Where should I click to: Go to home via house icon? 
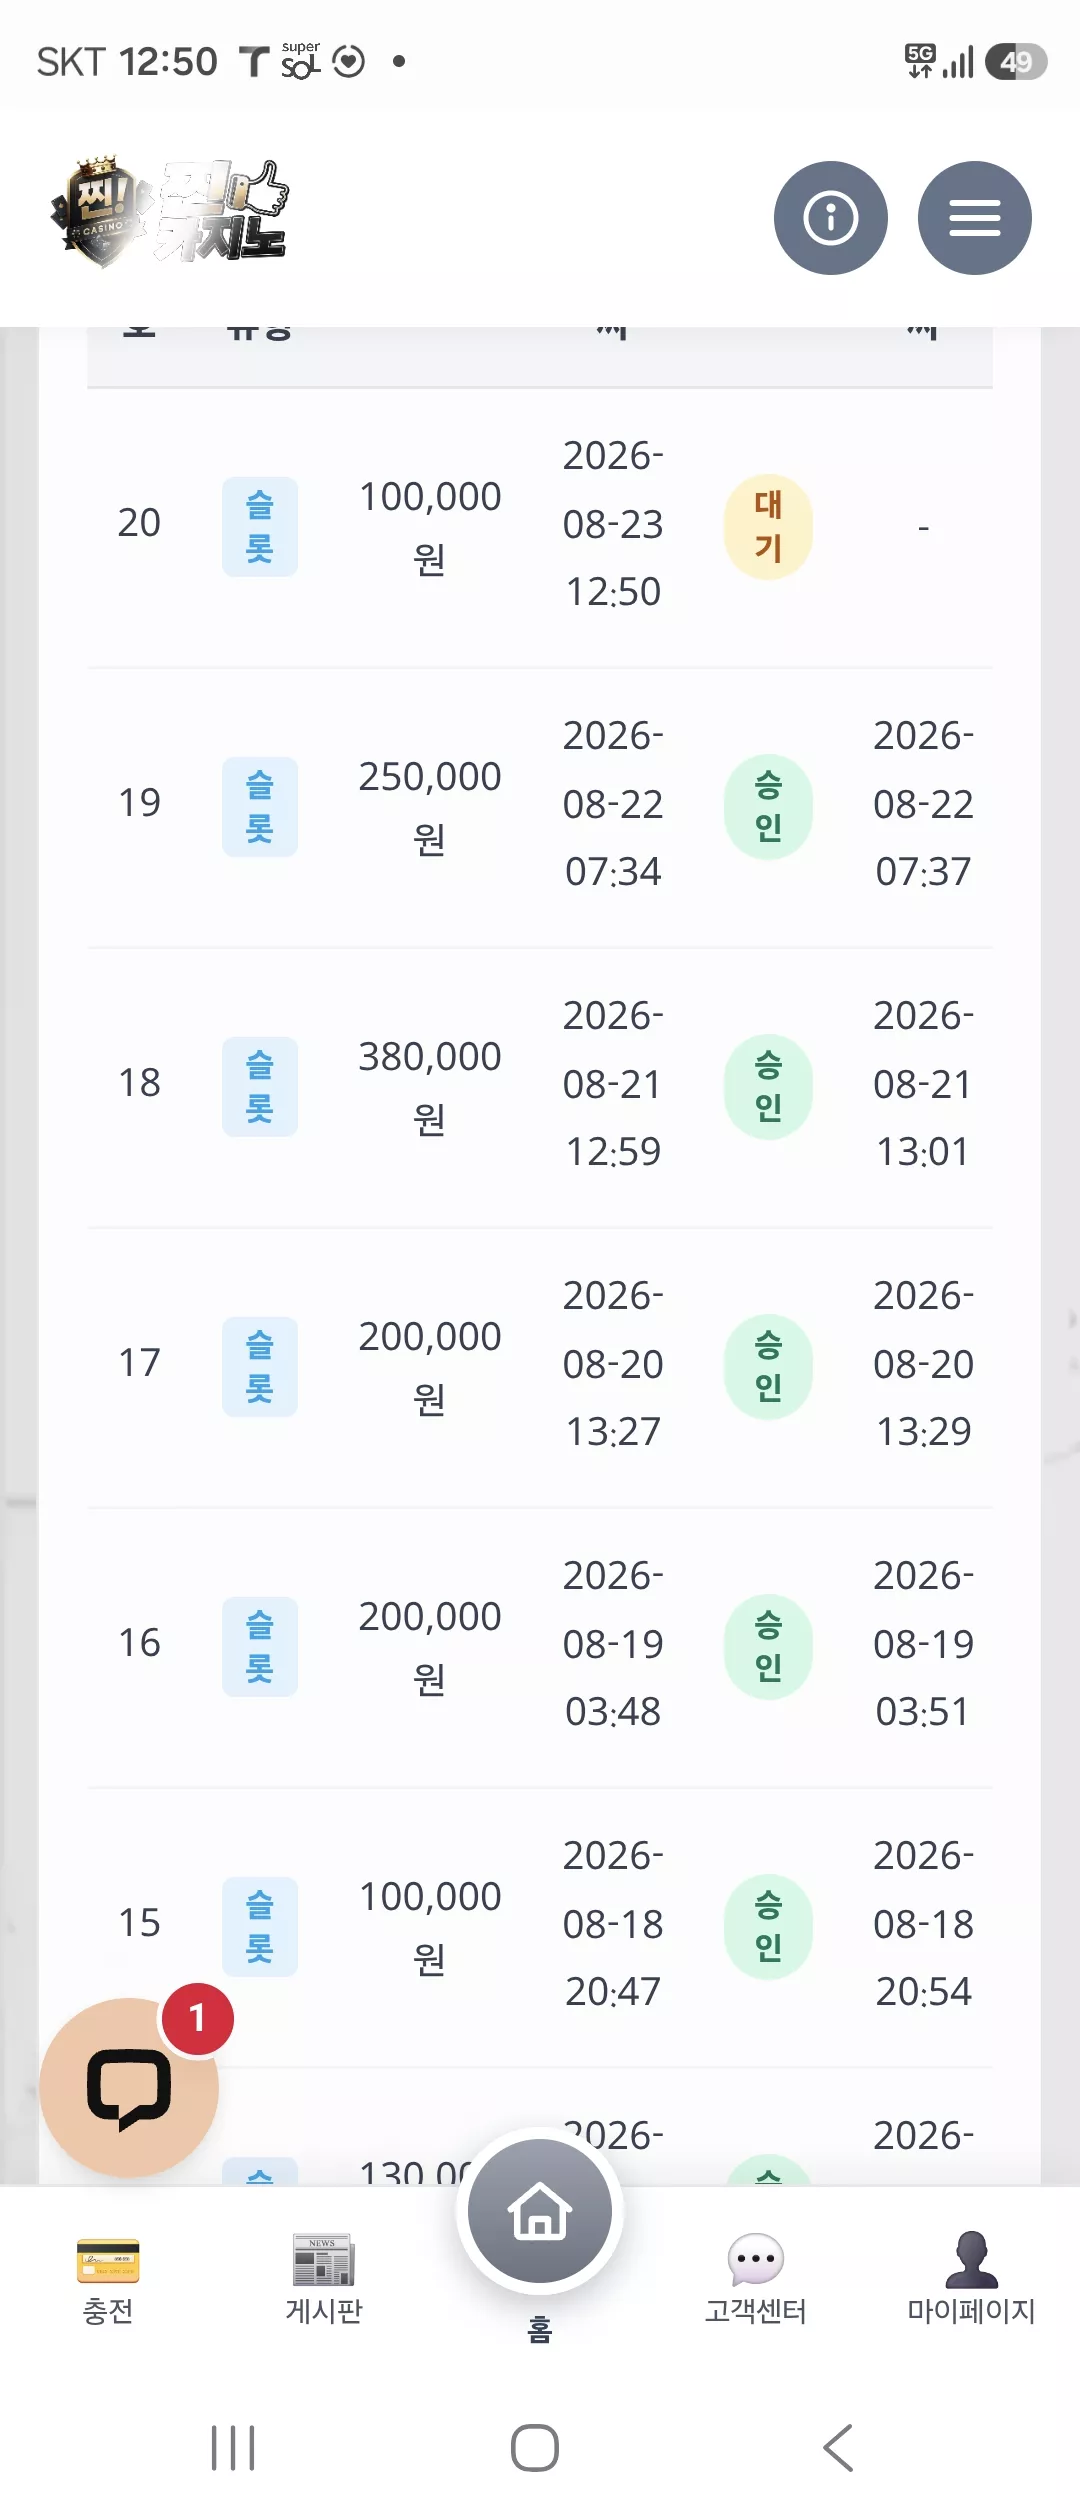pyautogui.click(x=540, y=2211)
